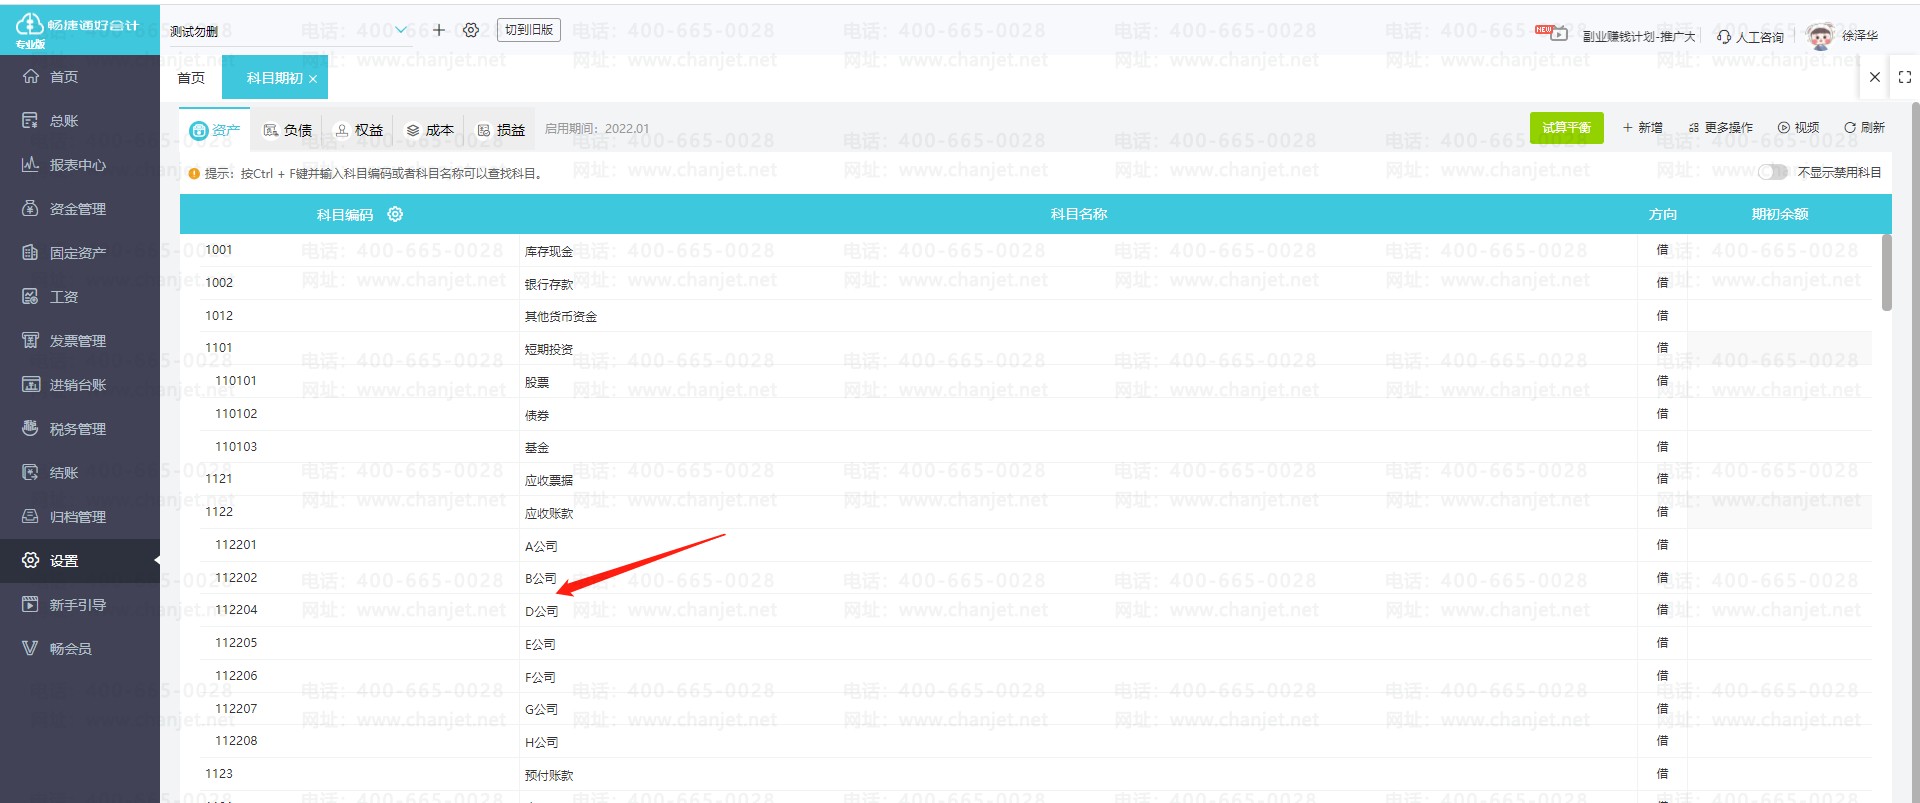
Task: Open gear settings icon in top bar
Action: pos(471,30)
